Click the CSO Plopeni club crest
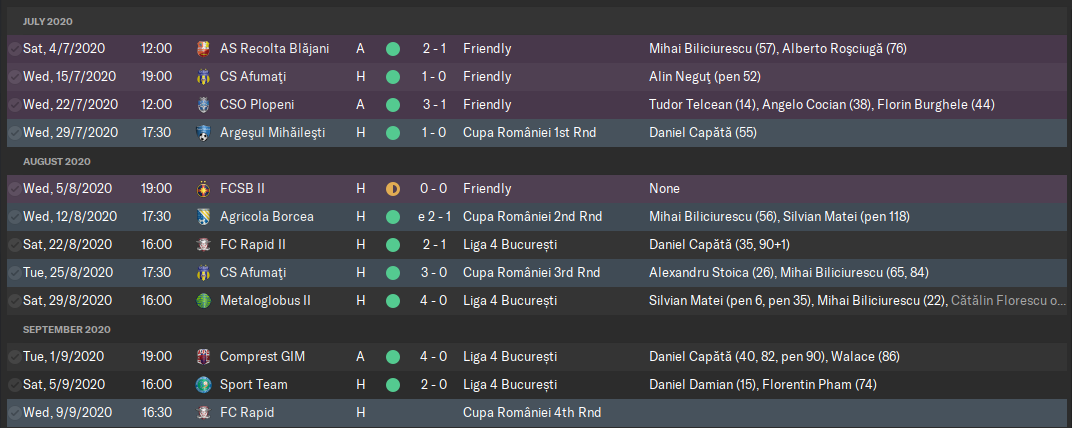Screen dimensions: 1072x428 point(202,105)
